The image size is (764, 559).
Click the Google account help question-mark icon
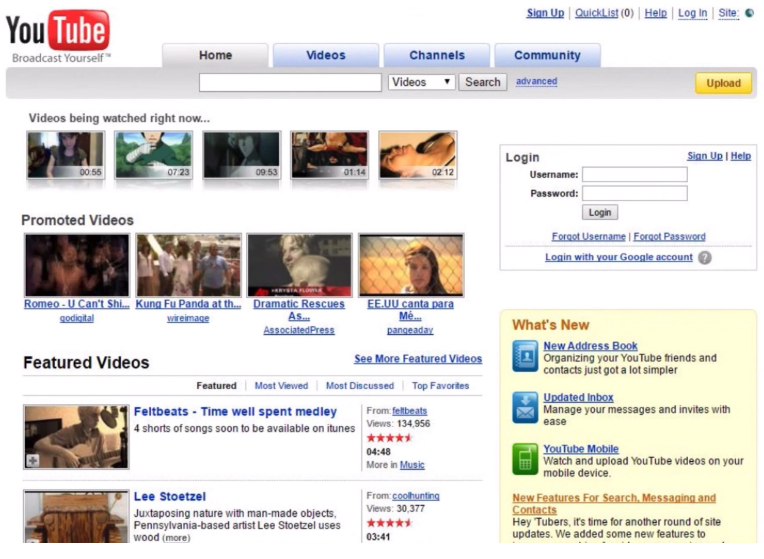pos(705,258)
